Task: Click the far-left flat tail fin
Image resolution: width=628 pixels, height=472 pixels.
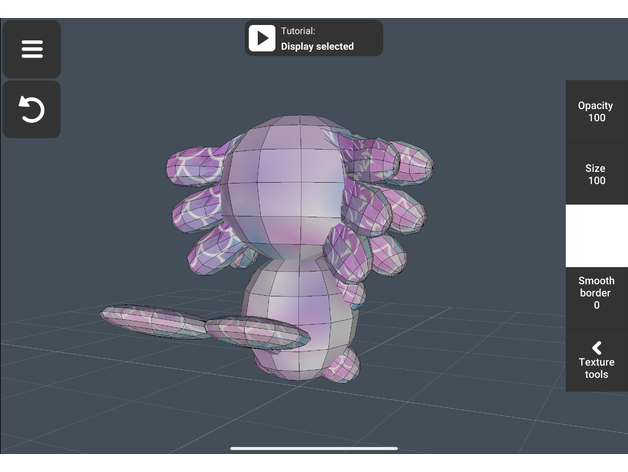Action: point(150,317)
